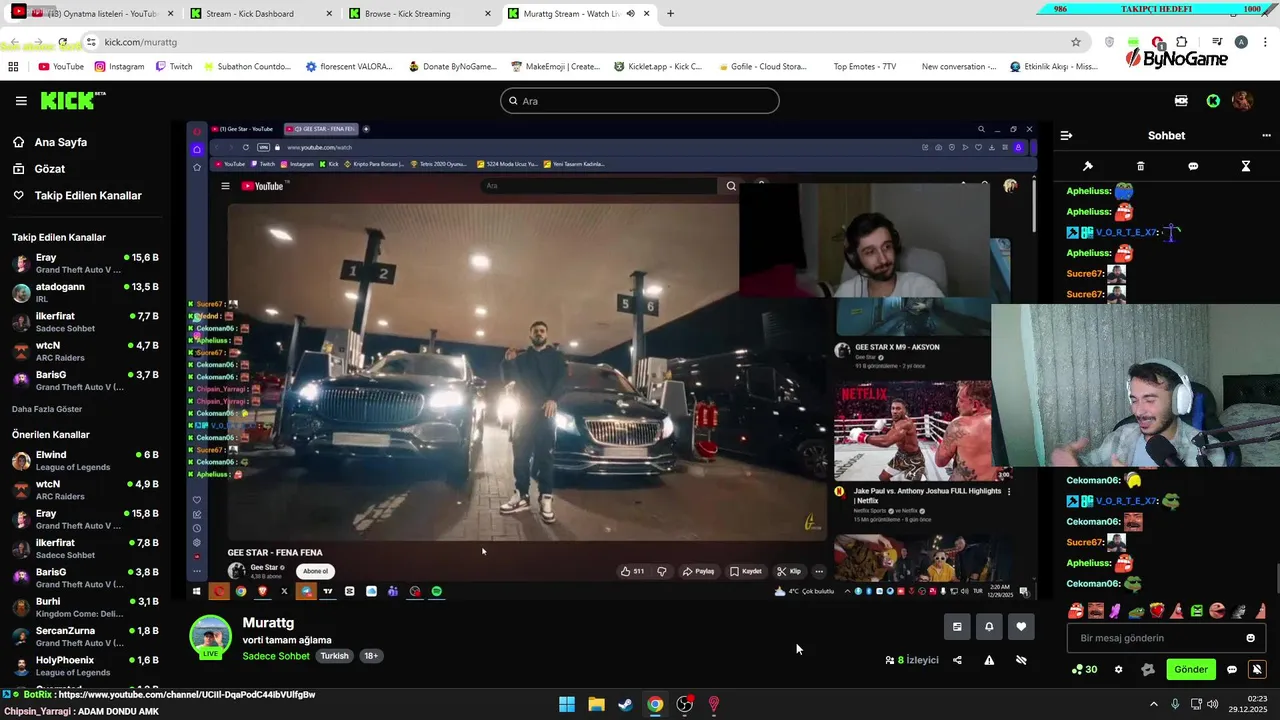1280x720 pixels.
Task: Open Windows Start button
Action: tap(567, 704)
